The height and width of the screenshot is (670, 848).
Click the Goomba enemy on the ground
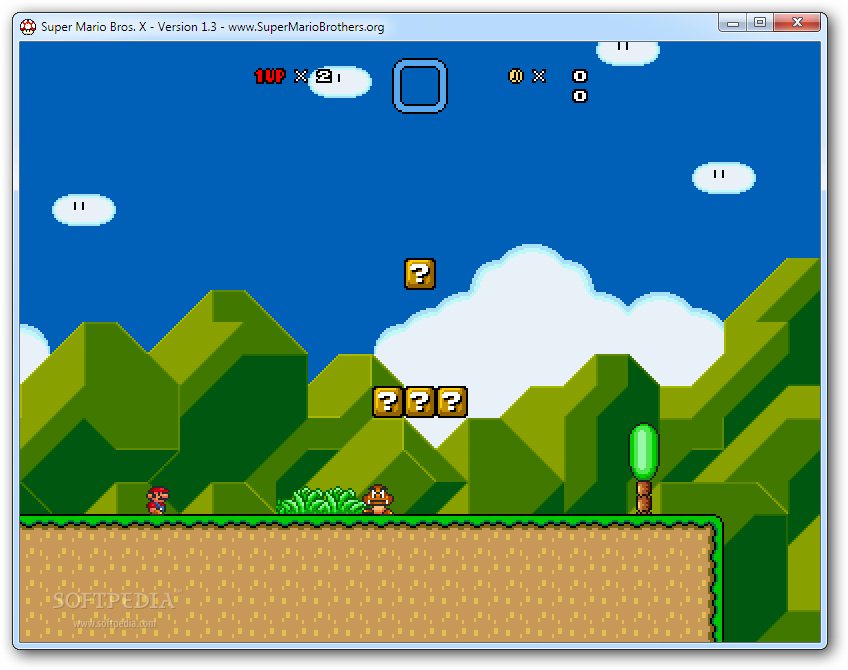click(x=378, y=499)
